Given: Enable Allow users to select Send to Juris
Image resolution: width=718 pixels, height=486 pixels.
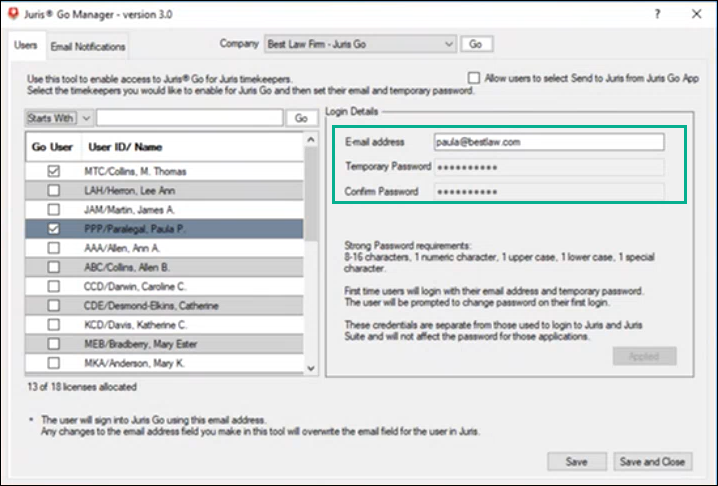Looking at the screenshot, I should [x=474, y=77].
